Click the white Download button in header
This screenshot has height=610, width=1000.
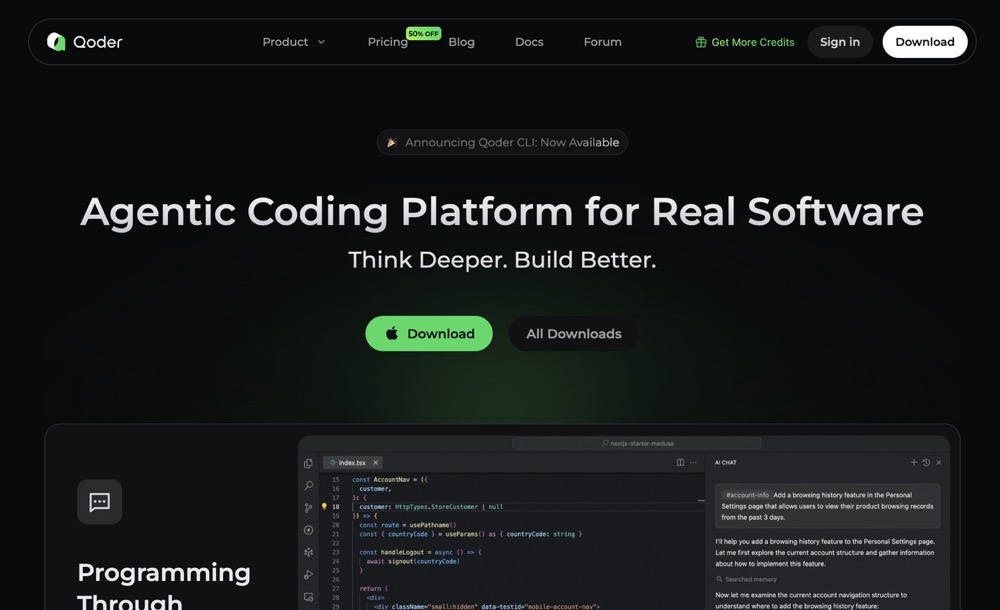[924, 42]
